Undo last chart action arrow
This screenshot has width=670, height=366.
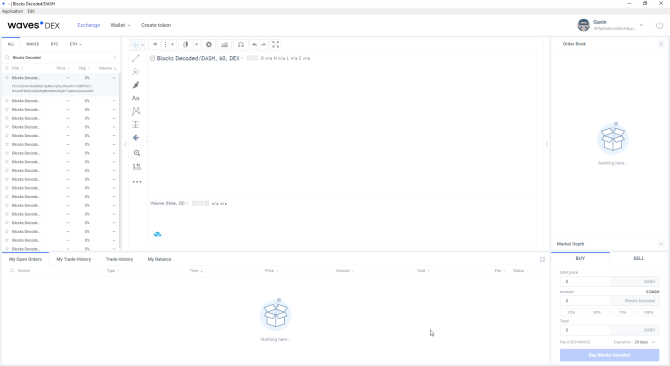pyautogui.click(x=254, y=44)
